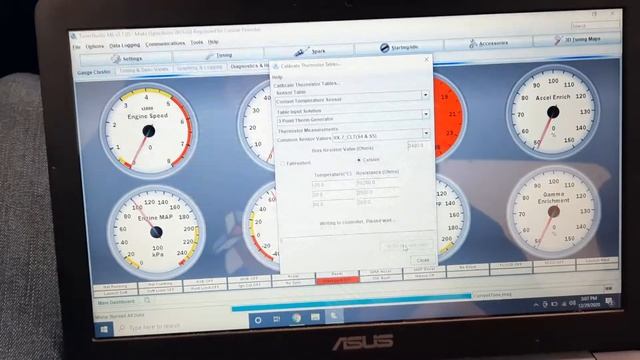
Task: Open Cortana circle icon on taskbar
Action: [258, 320]
